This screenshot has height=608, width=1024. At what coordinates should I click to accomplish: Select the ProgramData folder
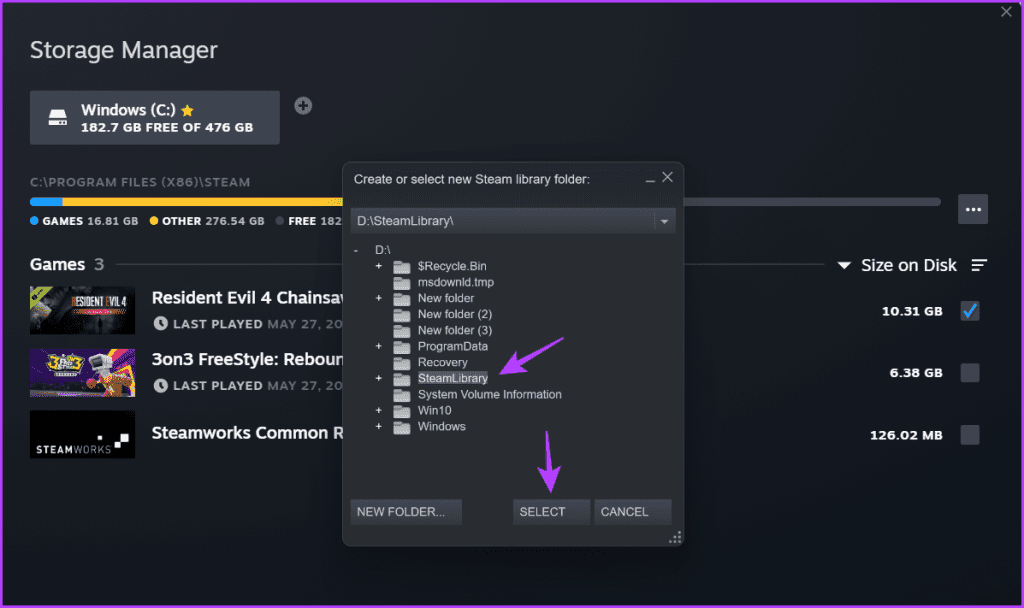point(453,346)
